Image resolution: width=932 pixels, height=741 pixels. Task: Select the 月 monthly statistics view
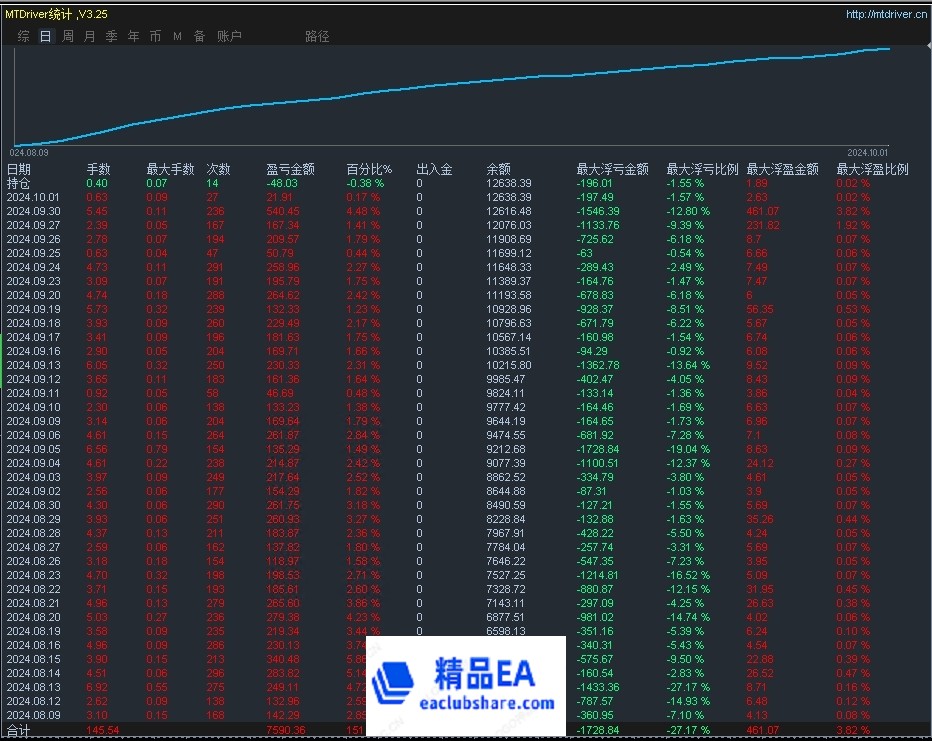click(x=89, y=34)
